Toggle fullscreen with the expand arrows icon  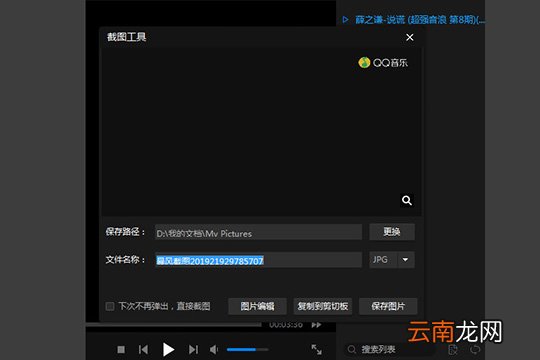316,349
